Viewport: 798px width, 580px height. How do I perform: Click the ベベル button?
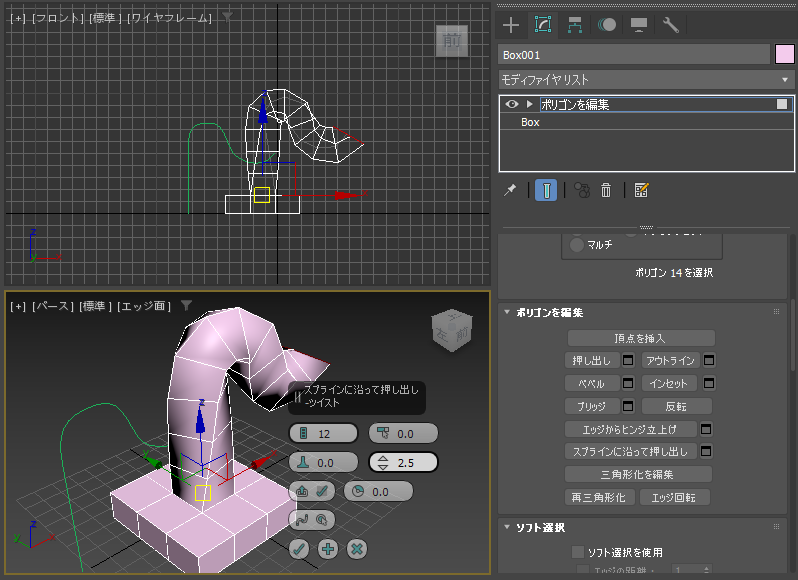[592, 384]
